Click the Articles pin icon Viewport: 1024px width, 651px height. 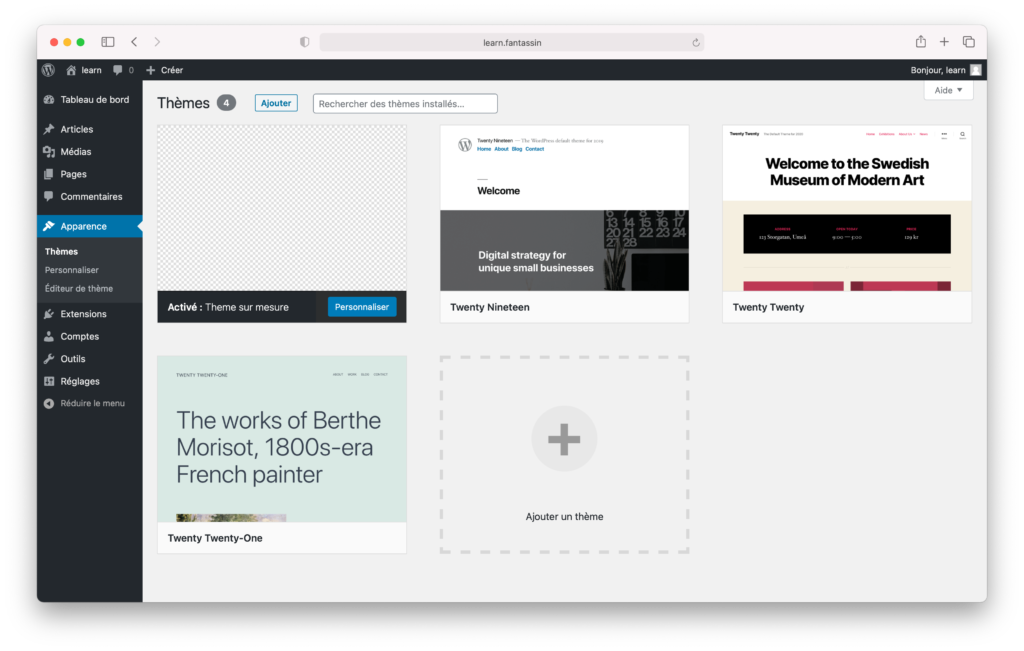pyautogui.click(x=49, y=129)
